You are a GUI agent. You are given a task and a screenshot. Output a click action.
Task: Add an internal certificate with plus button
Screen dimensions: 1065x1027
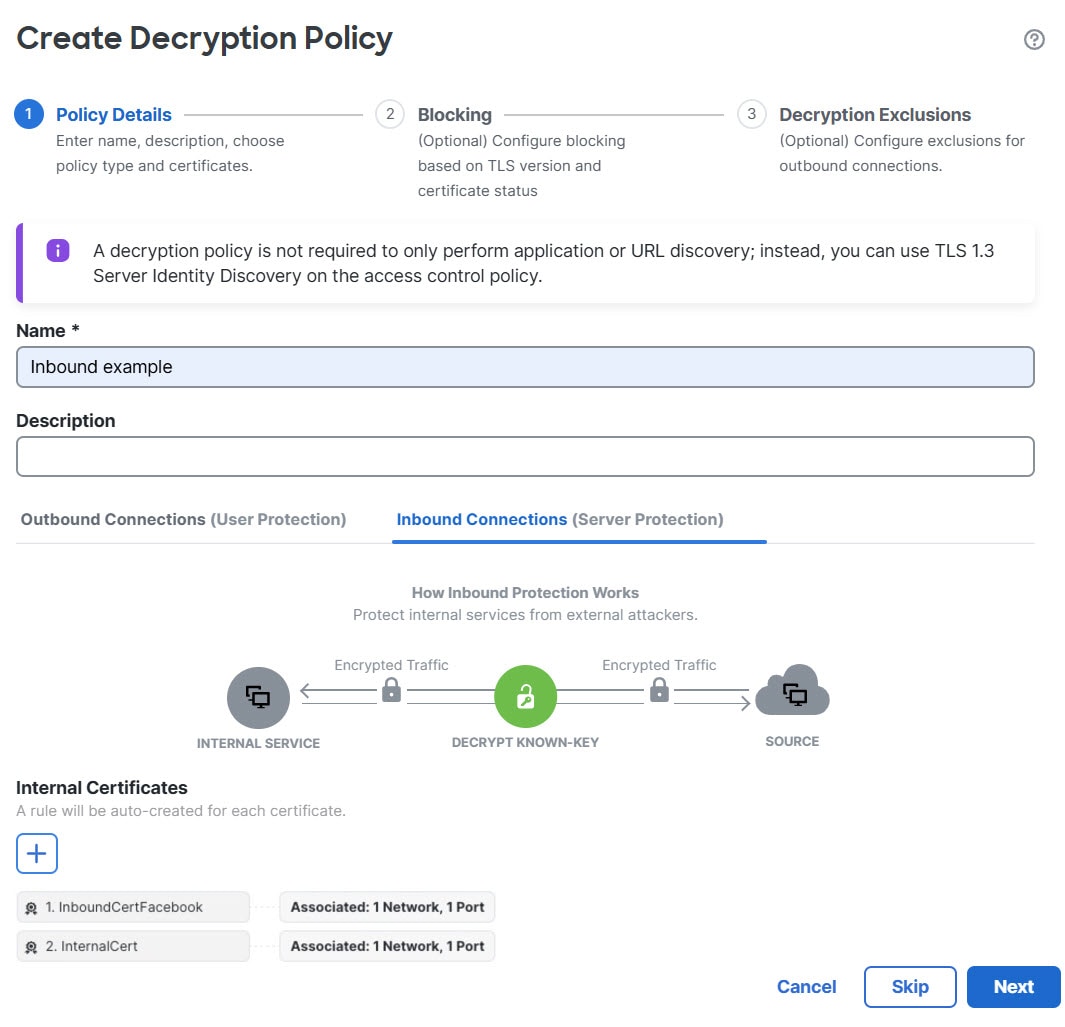37,853
